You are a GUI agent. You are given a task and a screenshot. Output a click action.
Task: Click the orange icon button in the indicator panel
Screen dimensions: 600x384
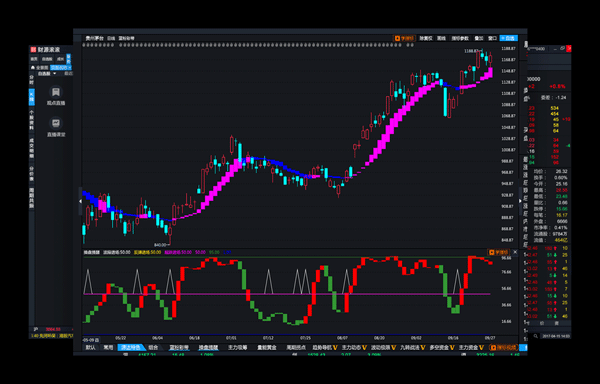point(498,252)
